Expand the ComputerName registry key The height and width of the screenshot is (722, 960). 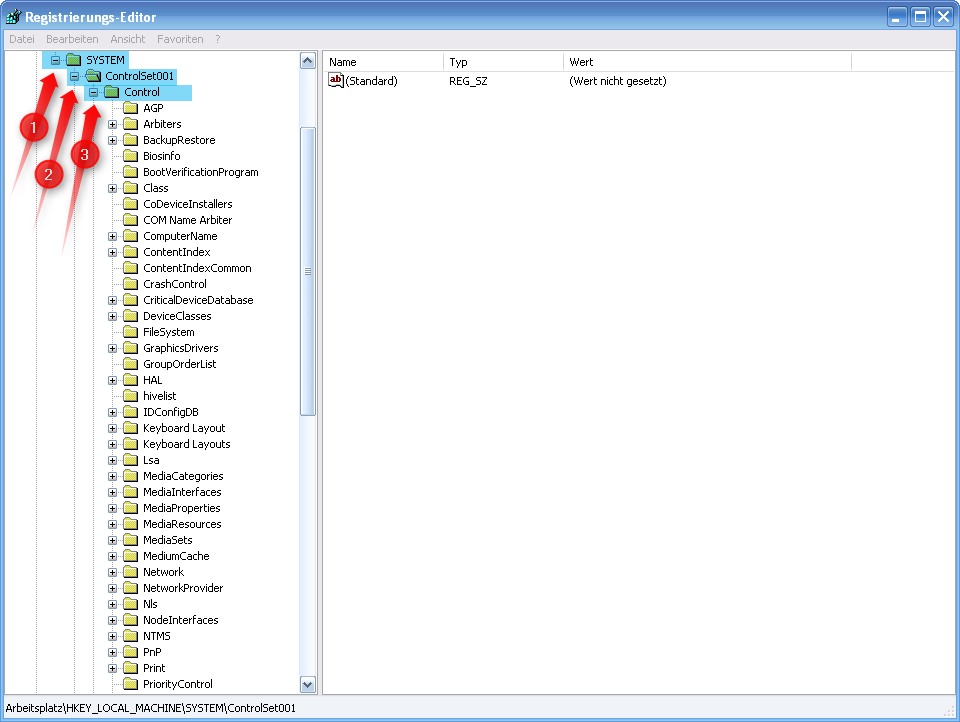(x=112, y=235)
